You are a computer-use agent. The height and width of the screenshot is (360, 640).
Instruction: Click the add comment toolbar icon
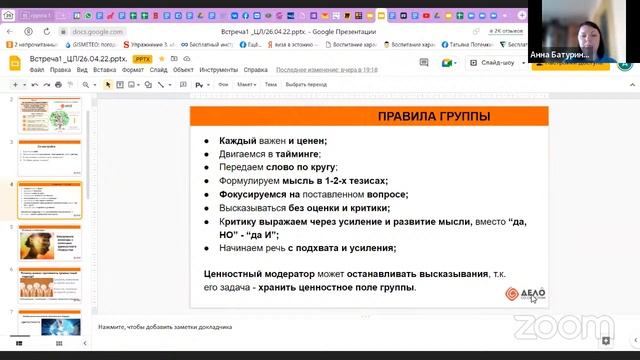183,85
